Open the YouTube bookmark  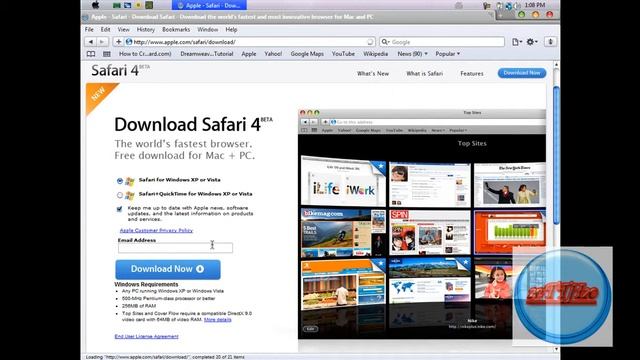343,54
